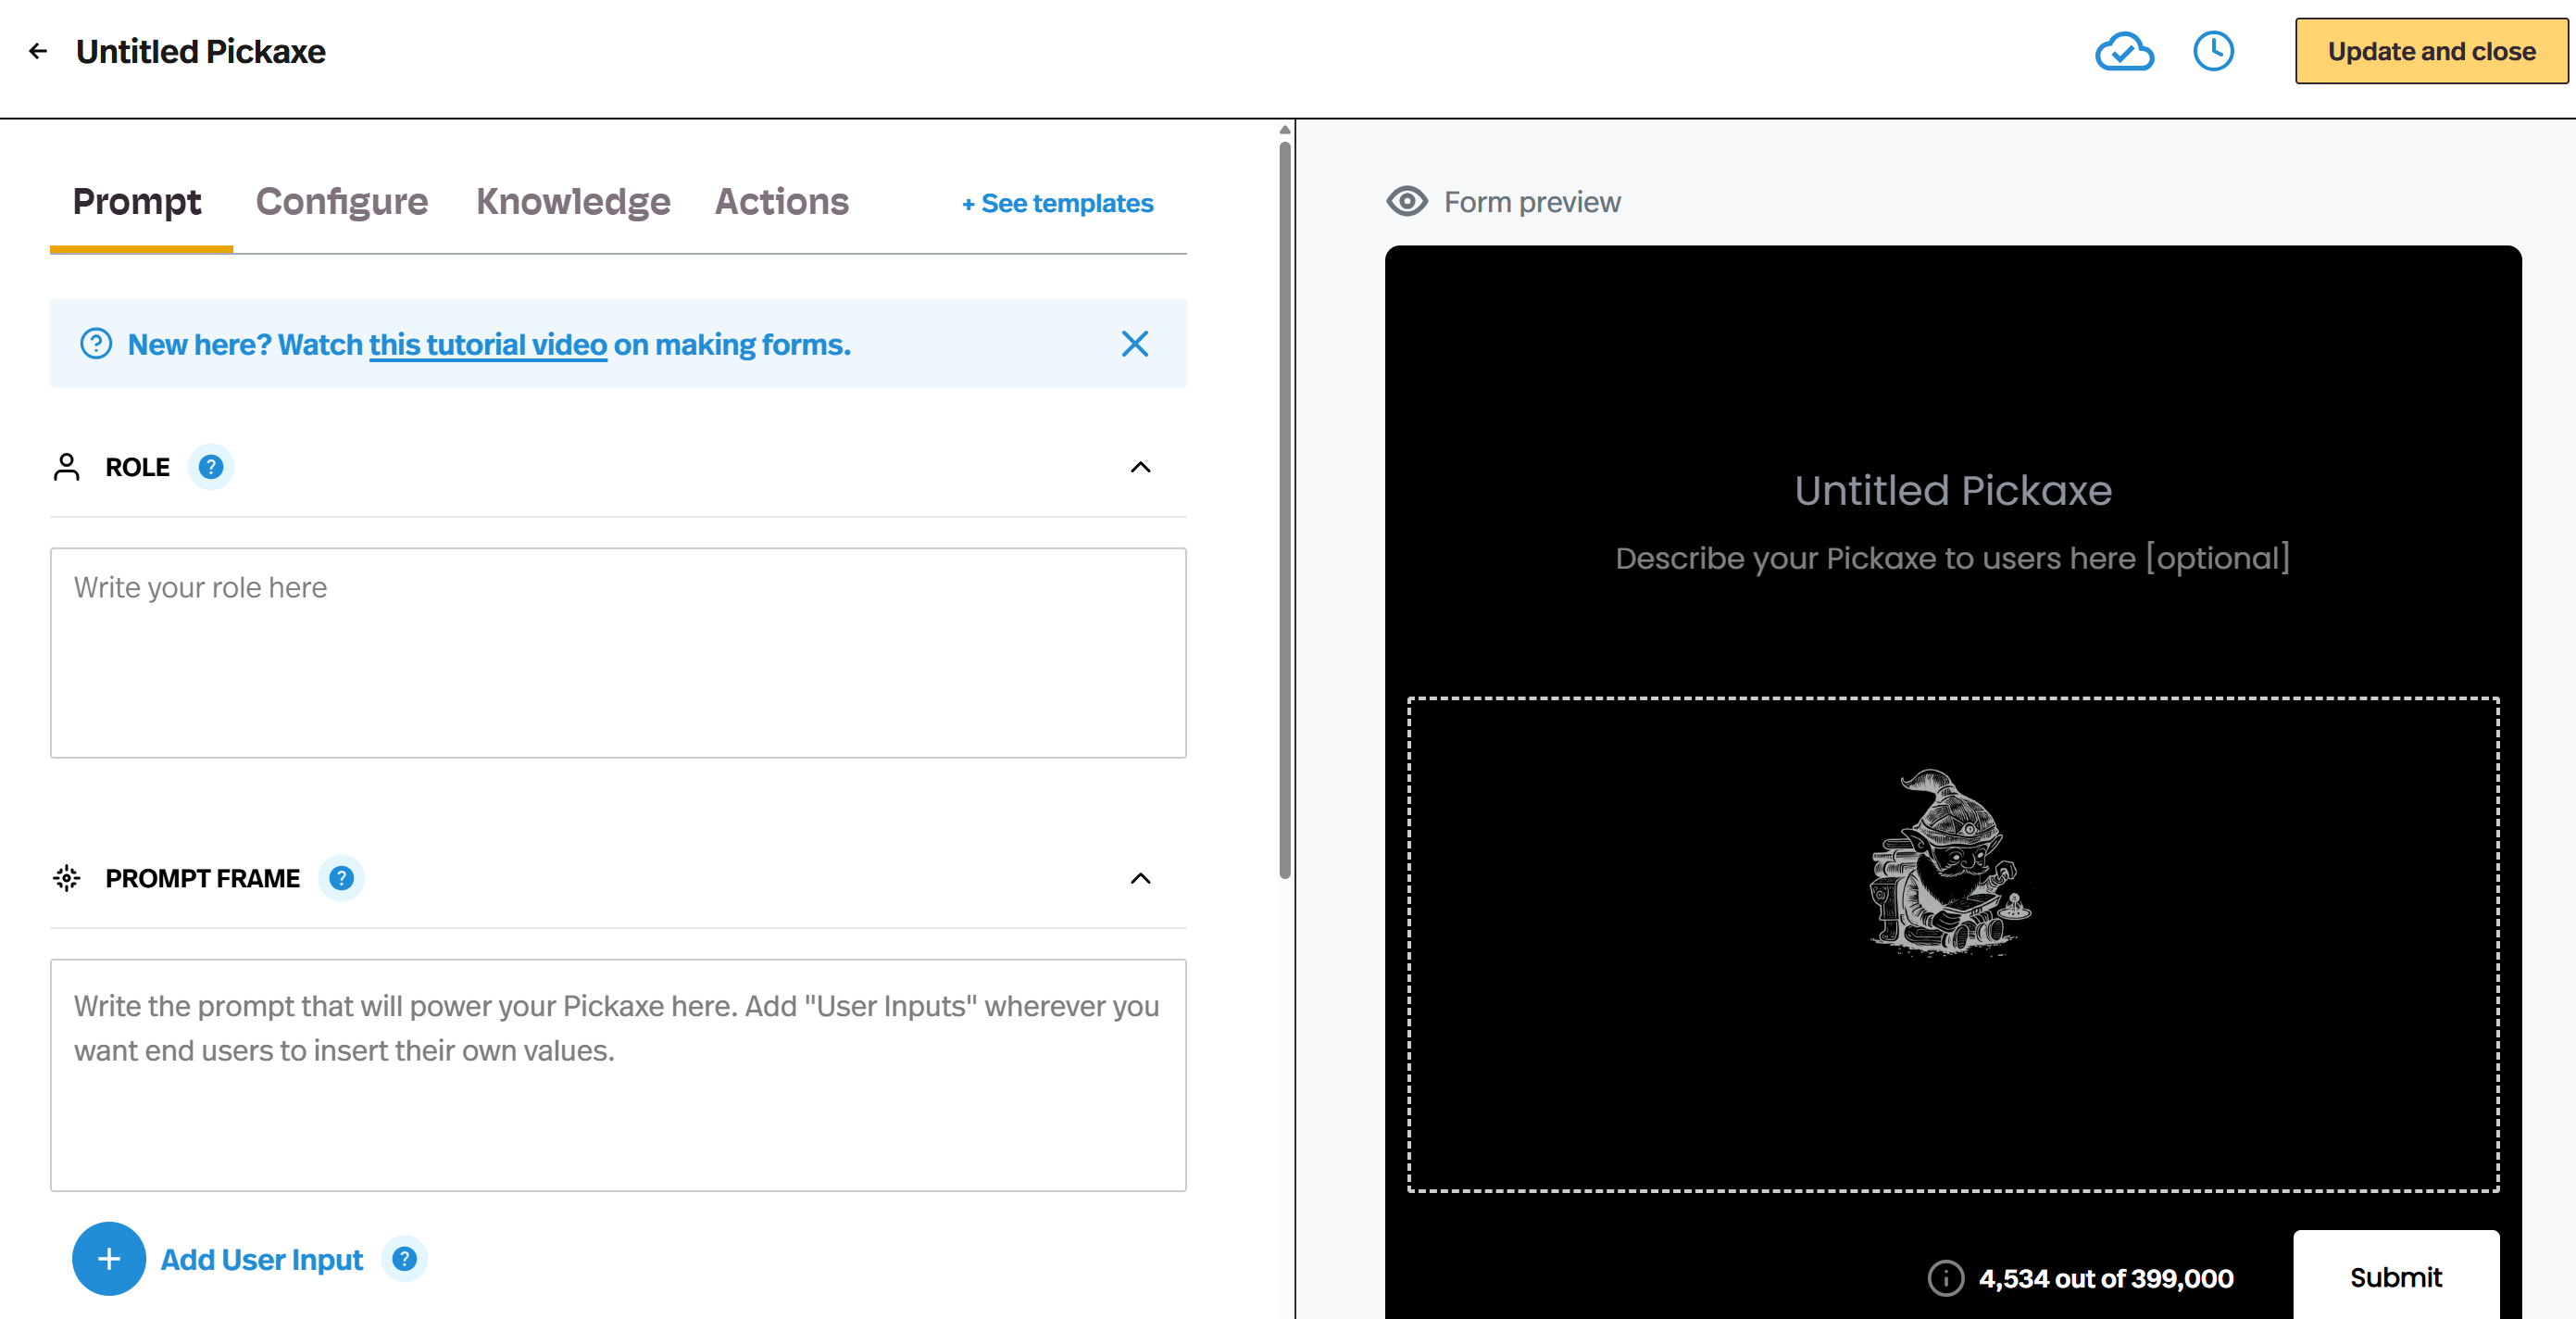The height and width of the screenshot is (1319, 2576).
Task: Click the blue plus Add User Input icon
Action: pyautogui.click(x=109, y=1258)
